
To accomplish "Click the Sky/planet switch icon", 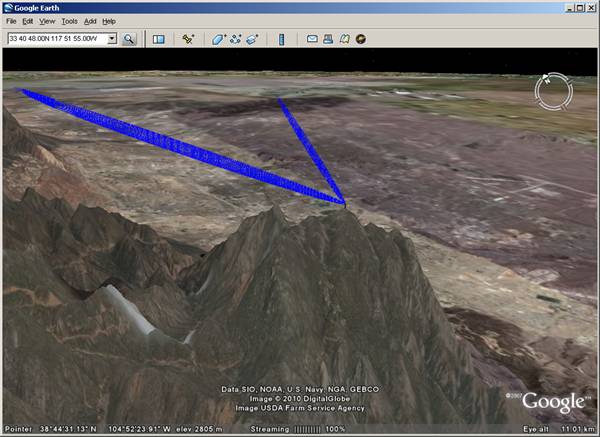I will coord(360,39).
